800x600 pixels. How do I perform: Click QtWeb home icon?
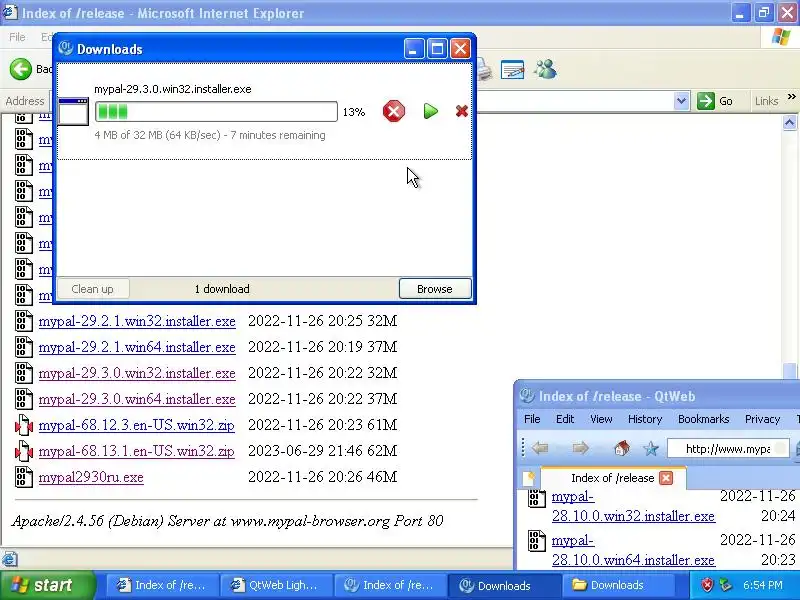click(621, 448)
